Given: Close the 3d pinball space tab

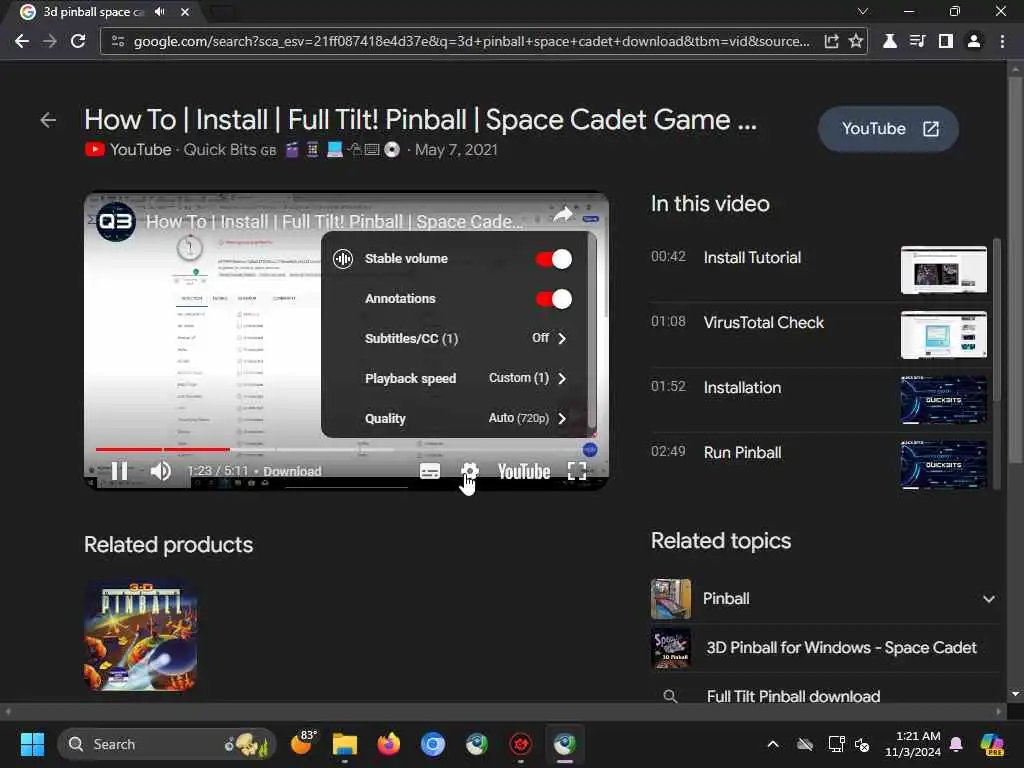Looking at the screenshot, I should pos(185,12).
